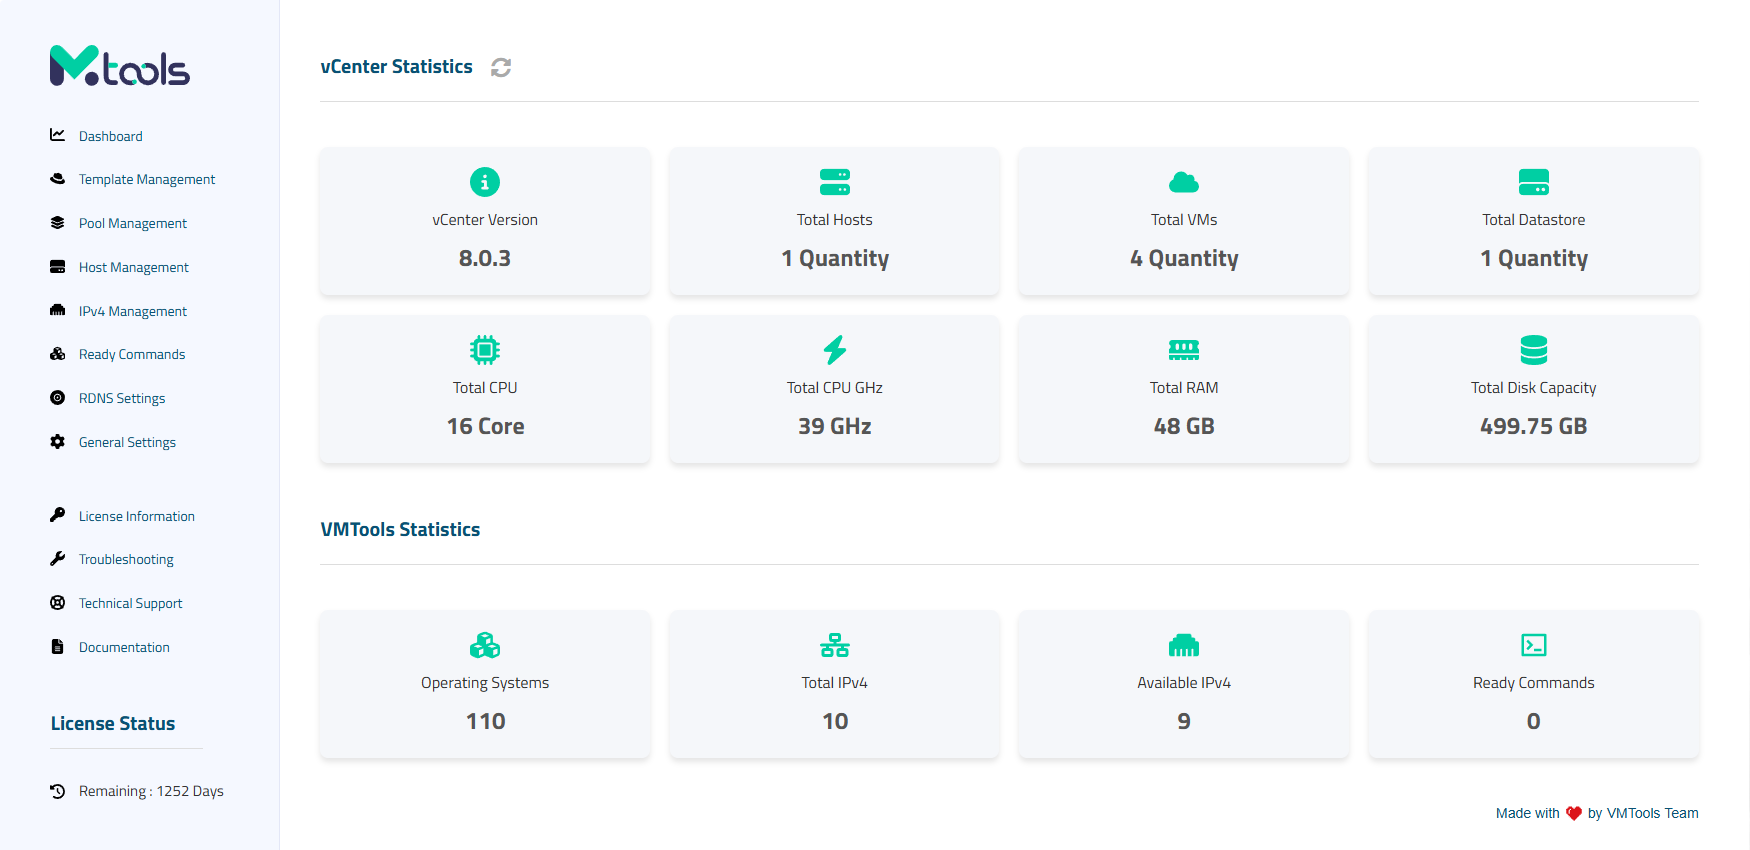The width and height of the screenshot is (1750, 850).
Task: Click the Ready Commands count 0
Action: [1534, 721]
